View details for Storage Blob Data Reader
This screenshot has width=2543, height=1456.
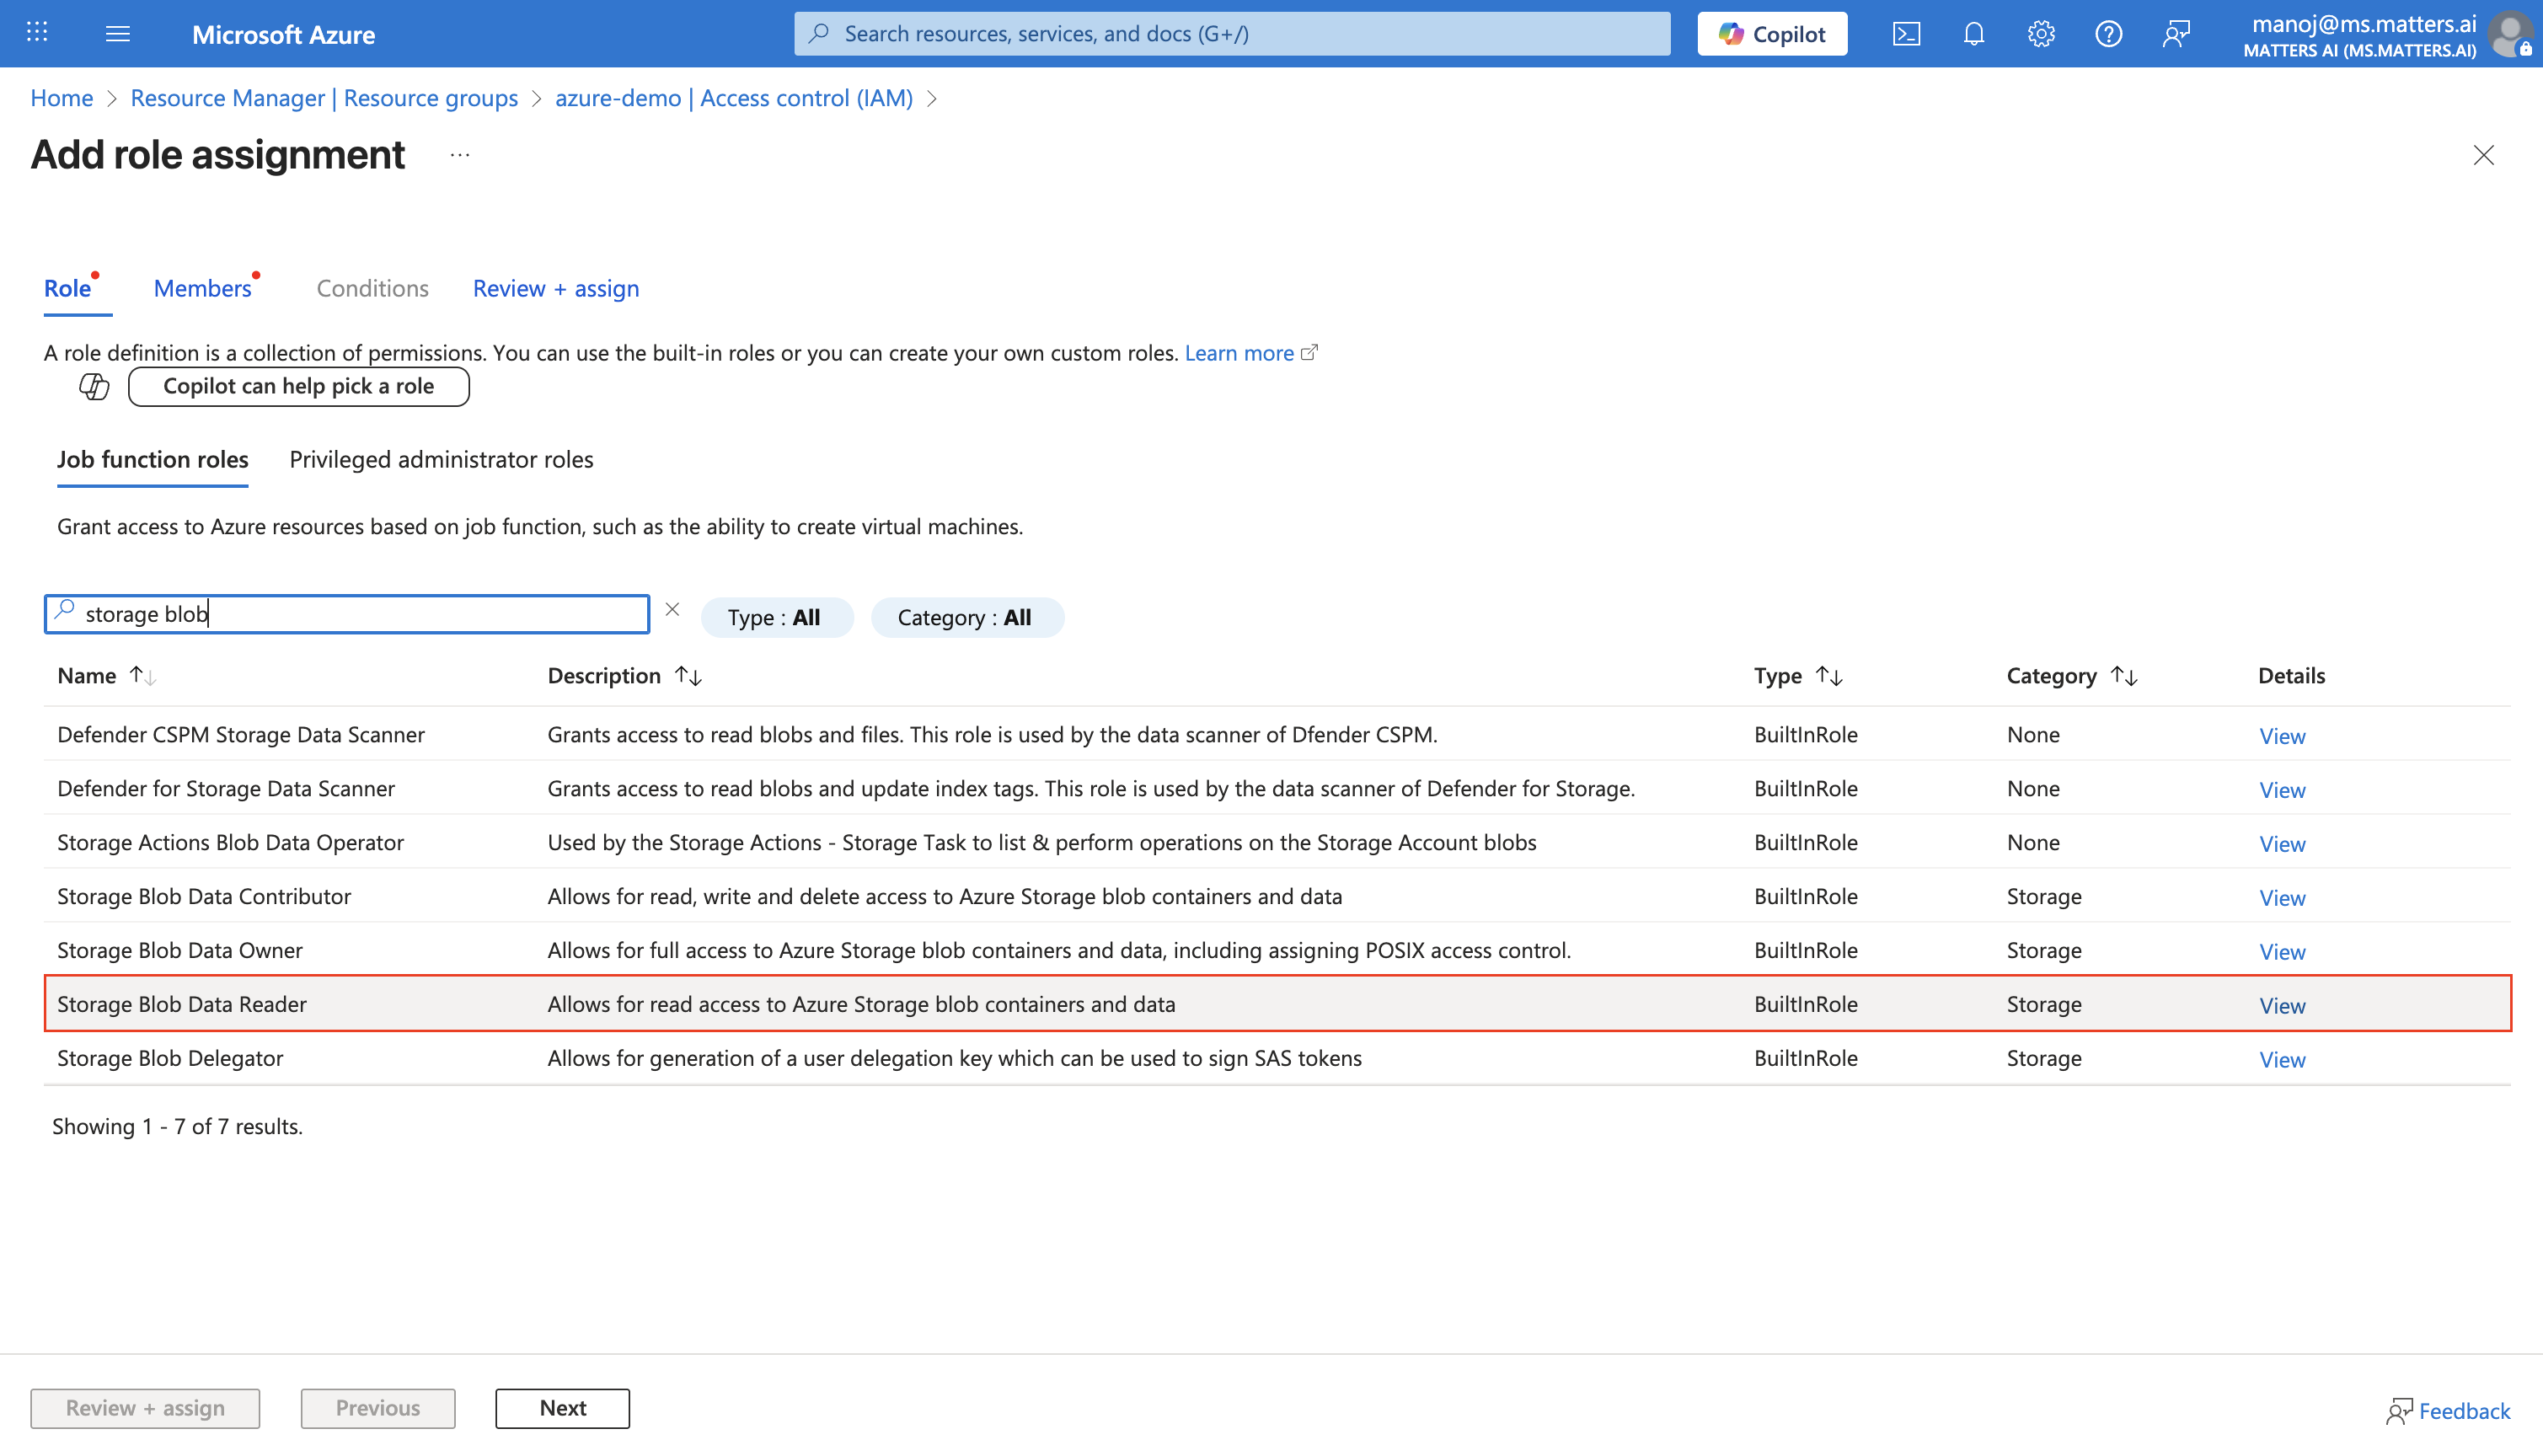[2282, 1006]
